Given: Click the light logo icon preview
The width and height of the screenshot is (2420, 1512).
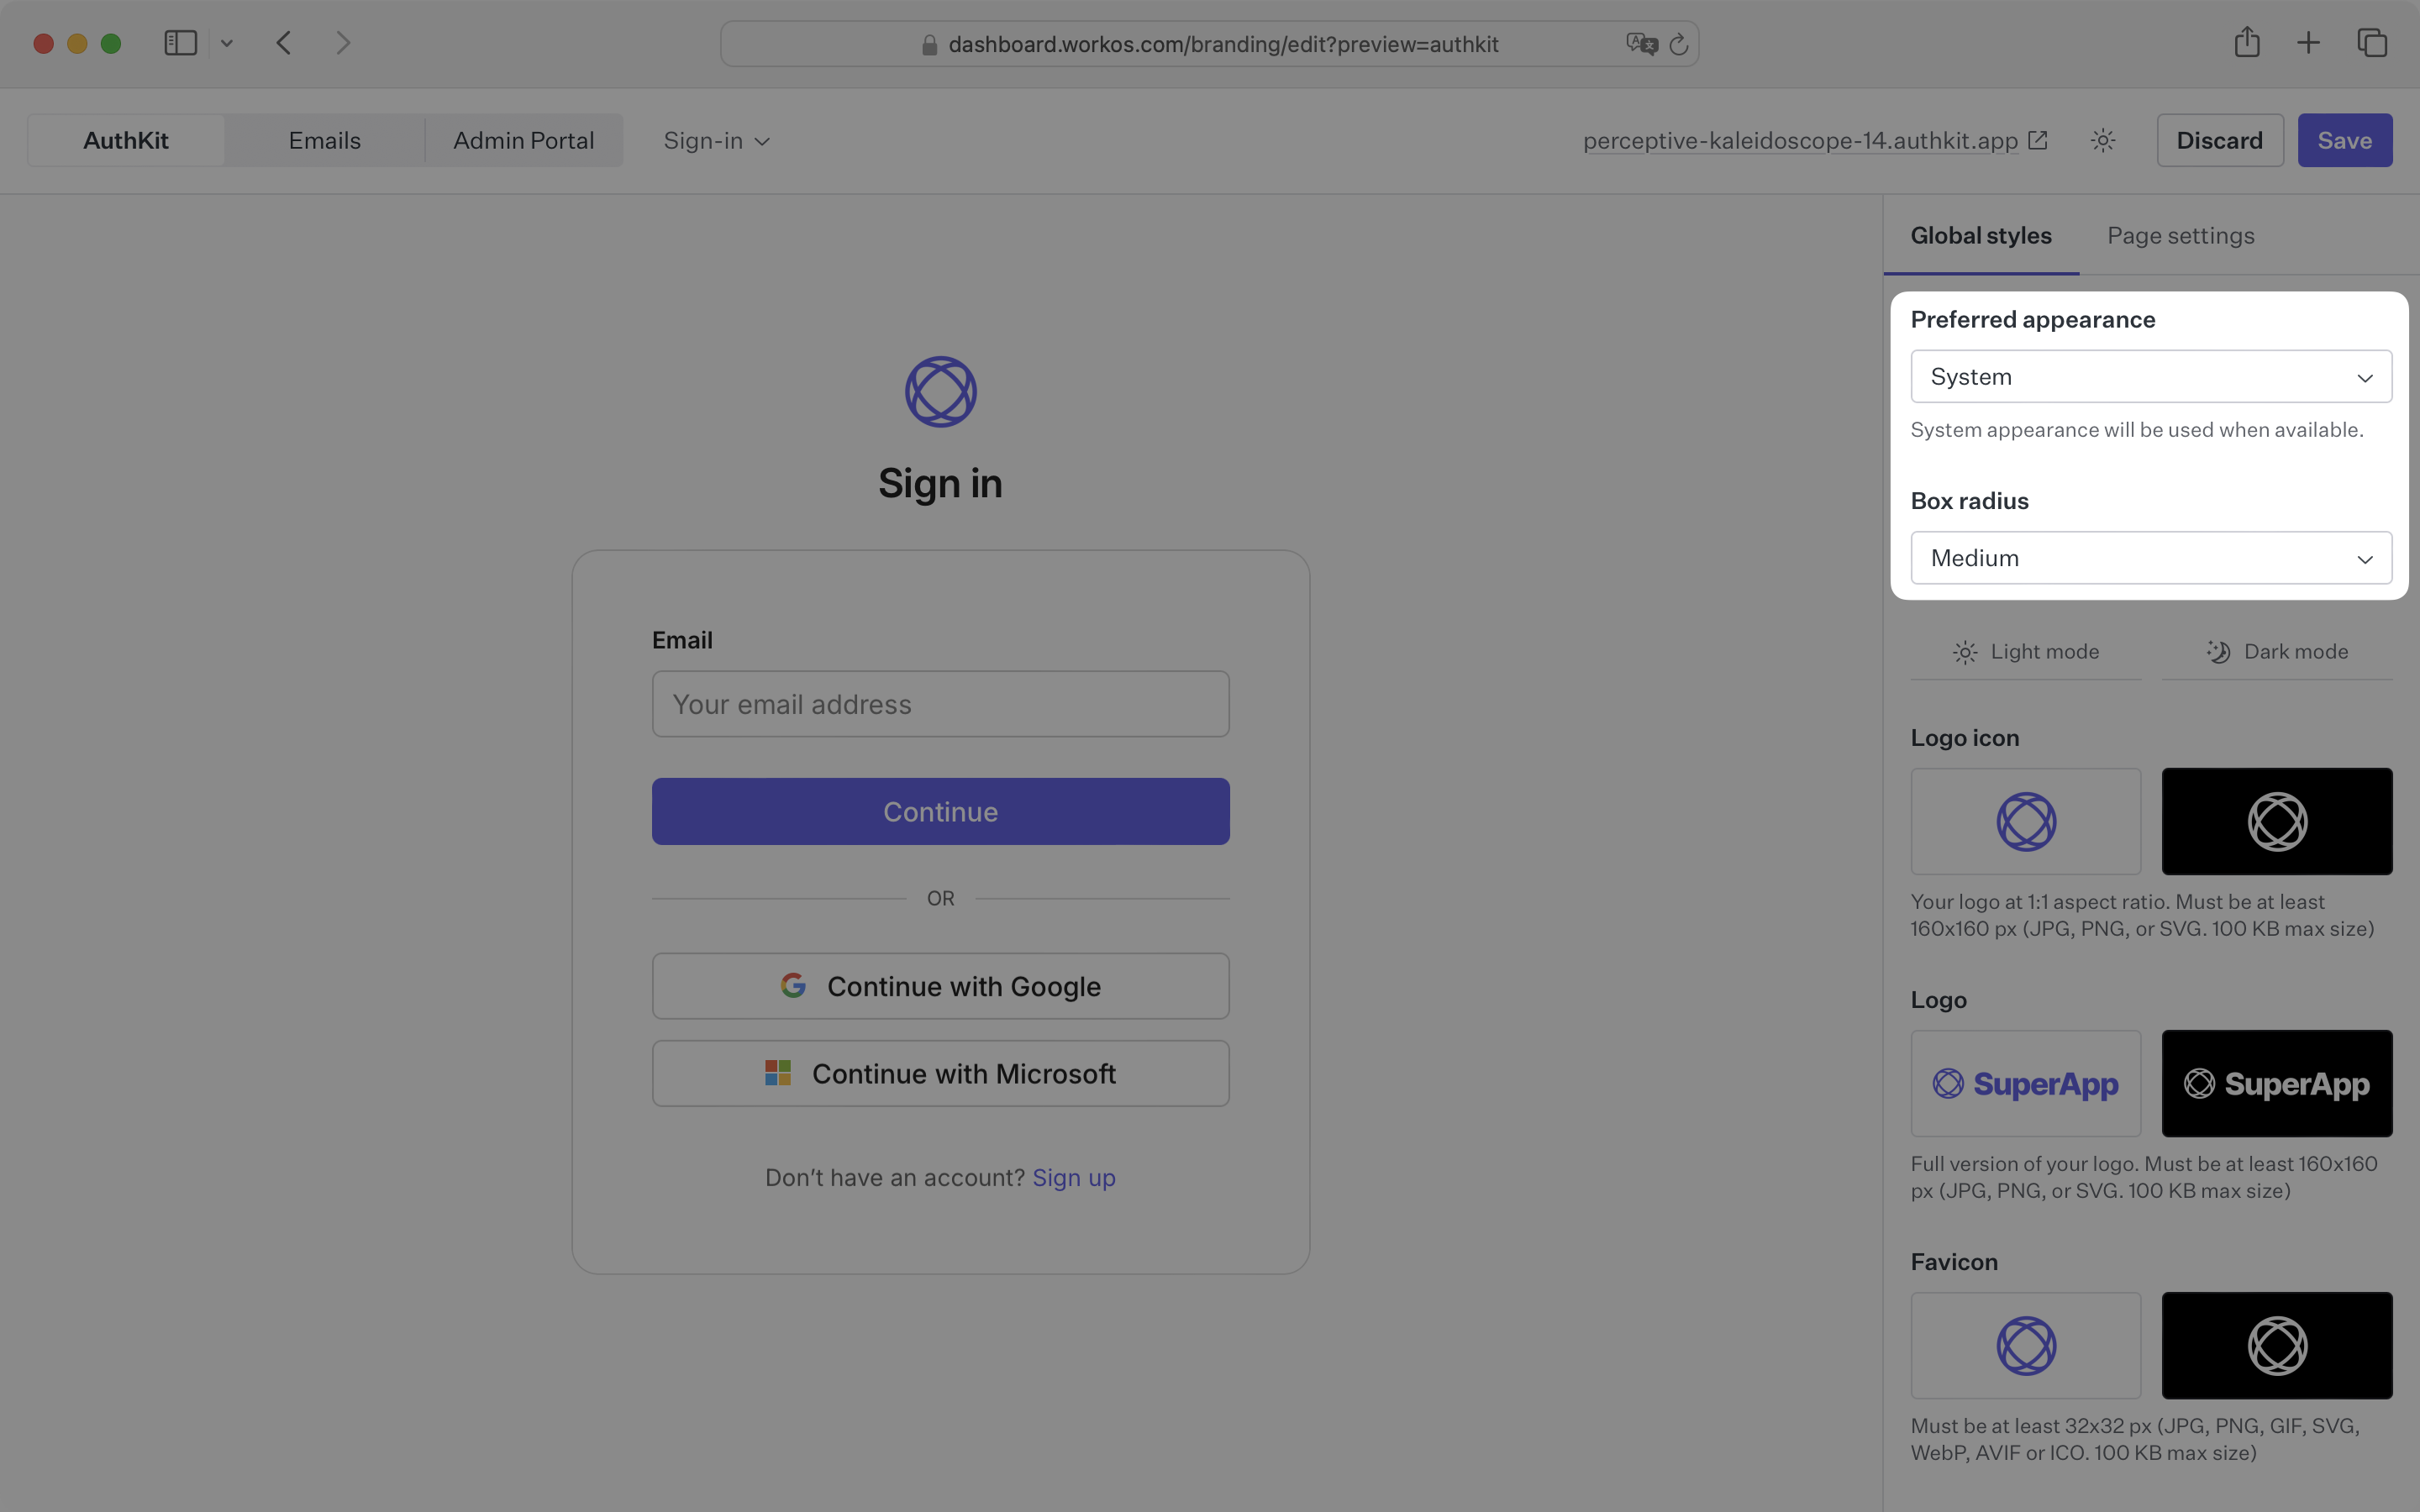Looking at the screenshot, I should pyautogui.click(x=2026, y=821).
